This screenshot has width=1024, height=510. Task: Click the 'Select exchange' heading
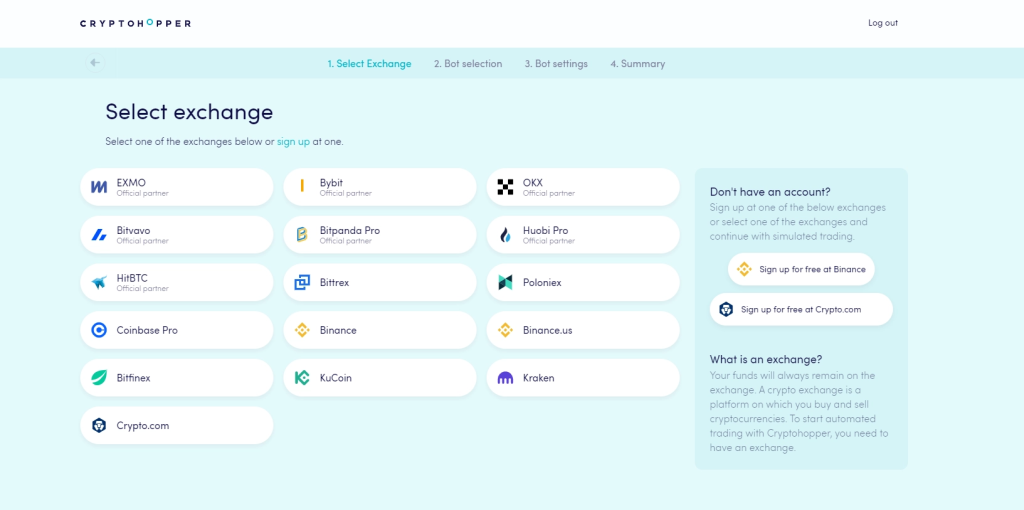pos(189,112)
